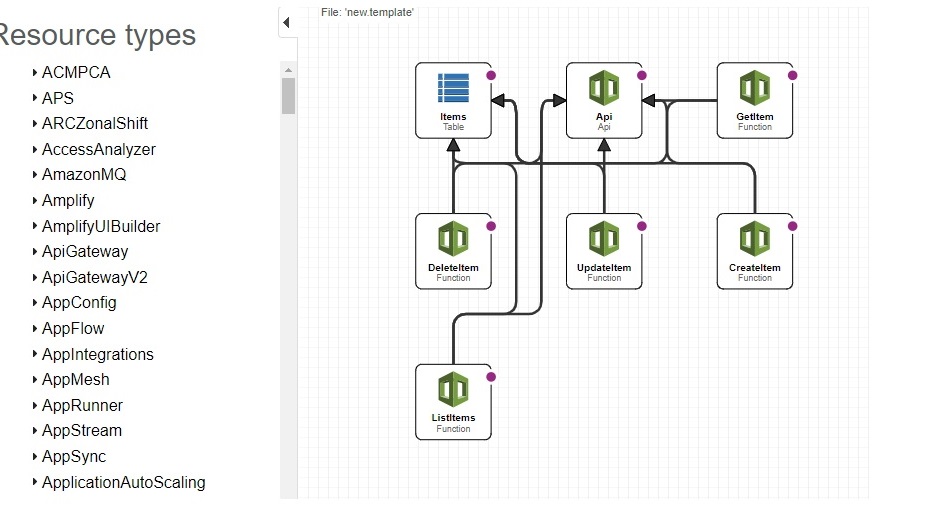Select the ListItems function icon
944x524 pixels.
pos(453,391)
